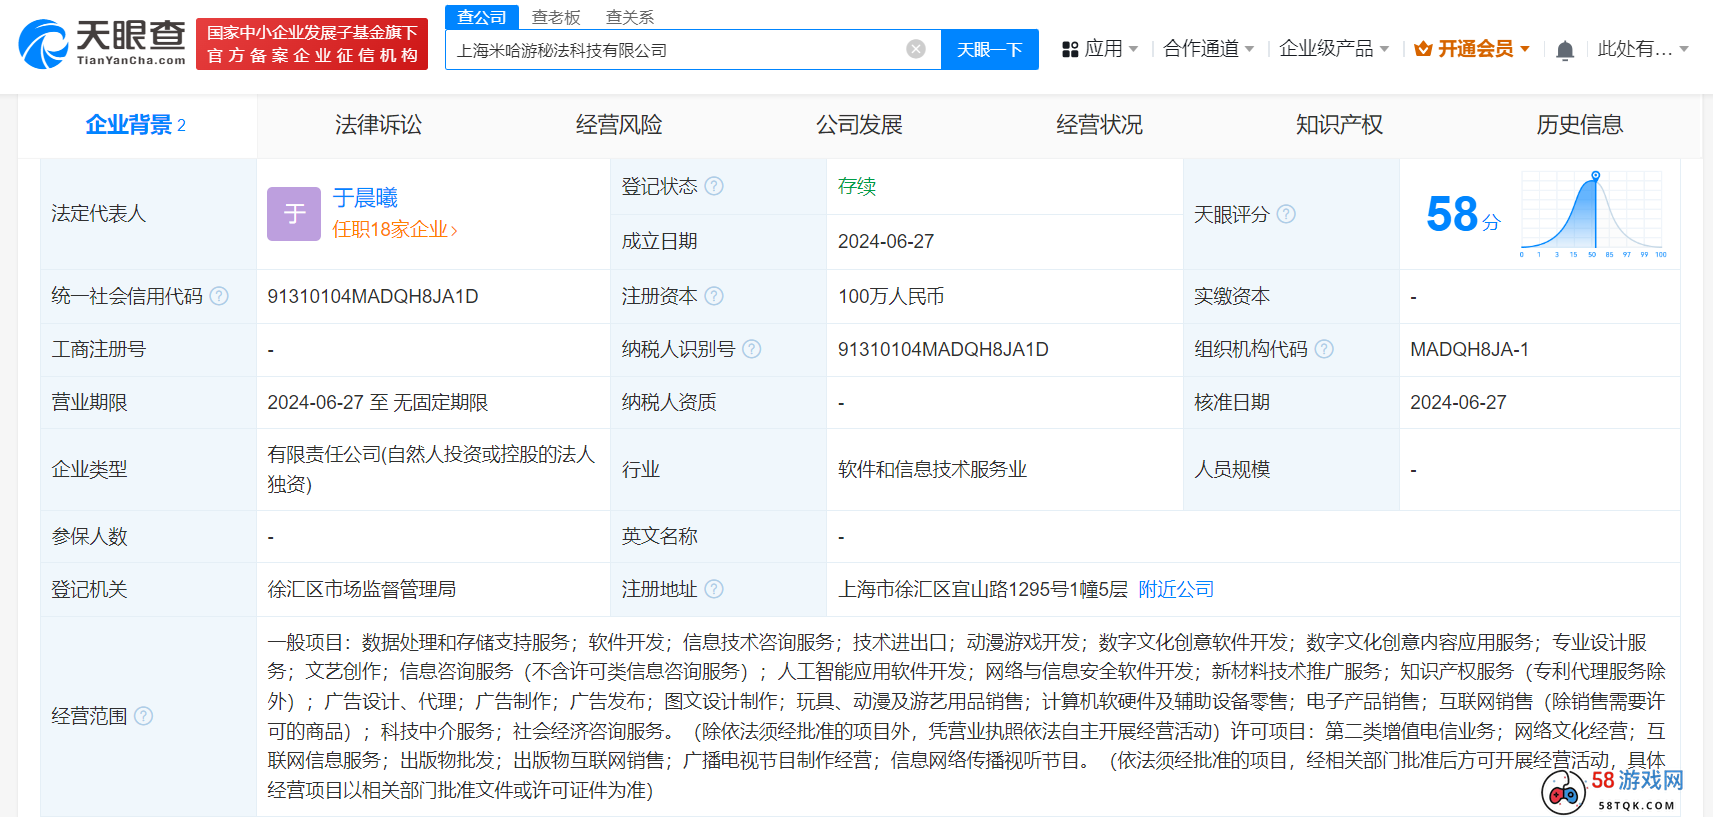The image size is (1713, 817).
Task: Click address 上海市徐汇区宜山路1295号1幢5层
Action: point(983,589)
